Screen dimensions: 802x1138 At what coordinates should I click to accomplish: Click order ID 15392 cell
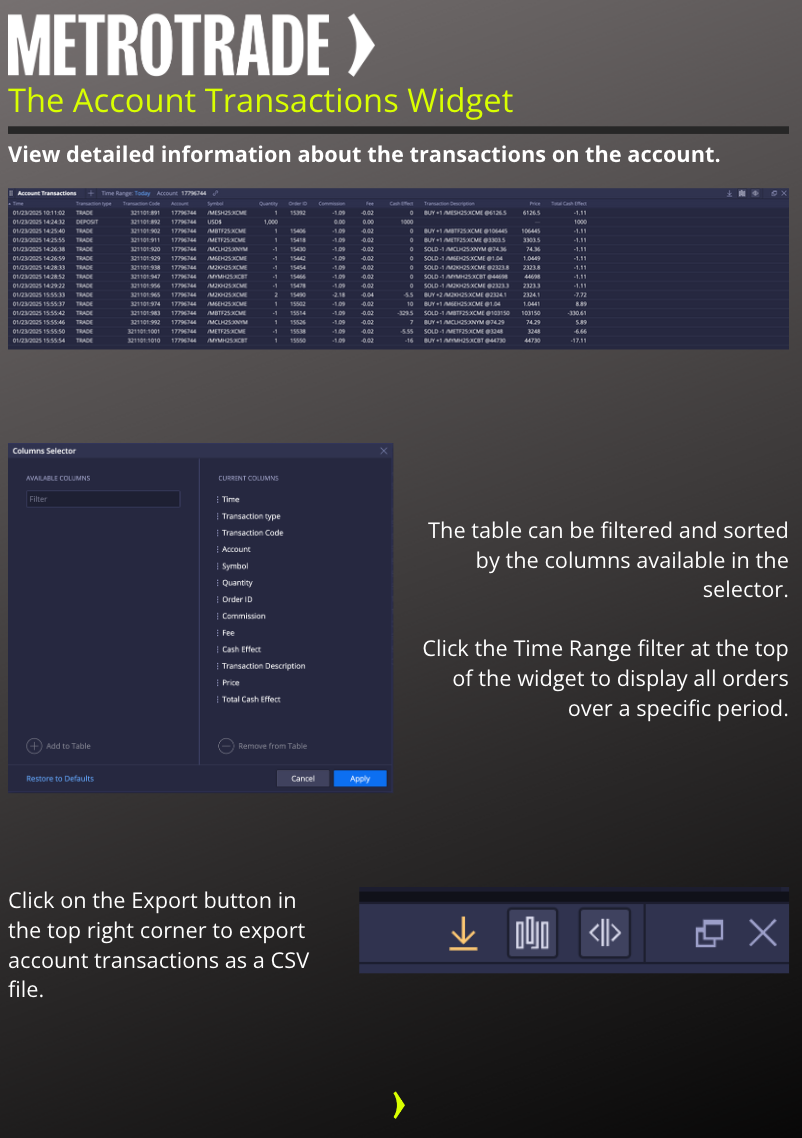tap(298, 213)
